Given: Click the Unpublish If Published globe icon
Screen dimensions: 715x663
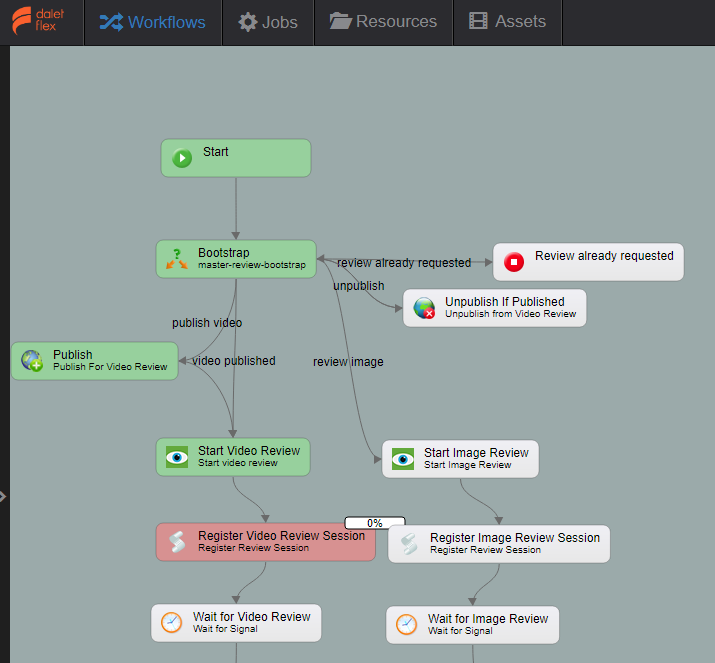Looking at the screenshot, I should (424, 308).
